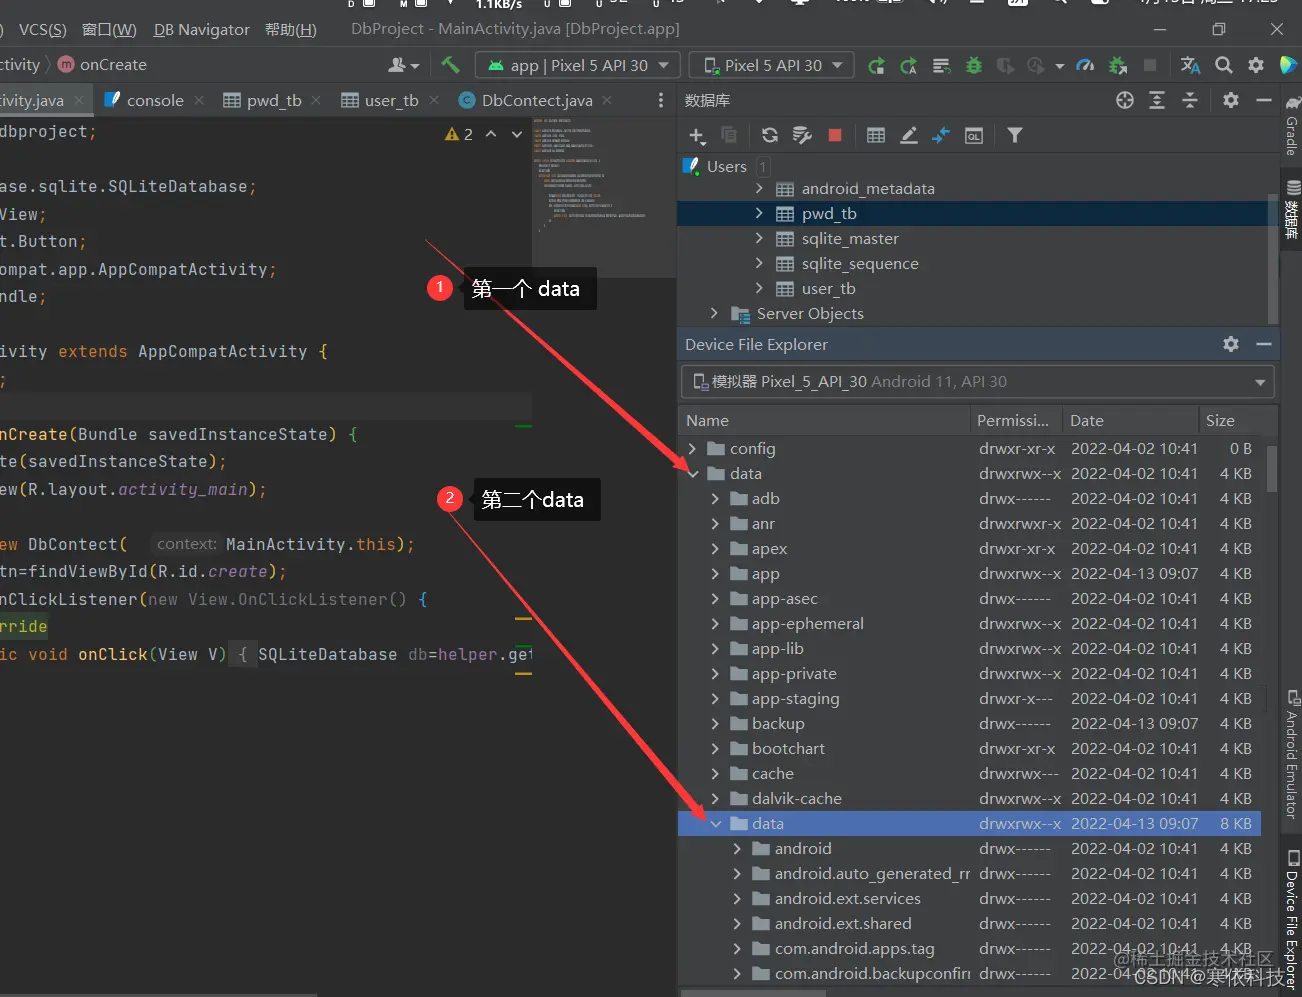Open the user account icon dropdown
Screen dimensions: 1302x997
(x=403, y=65)
